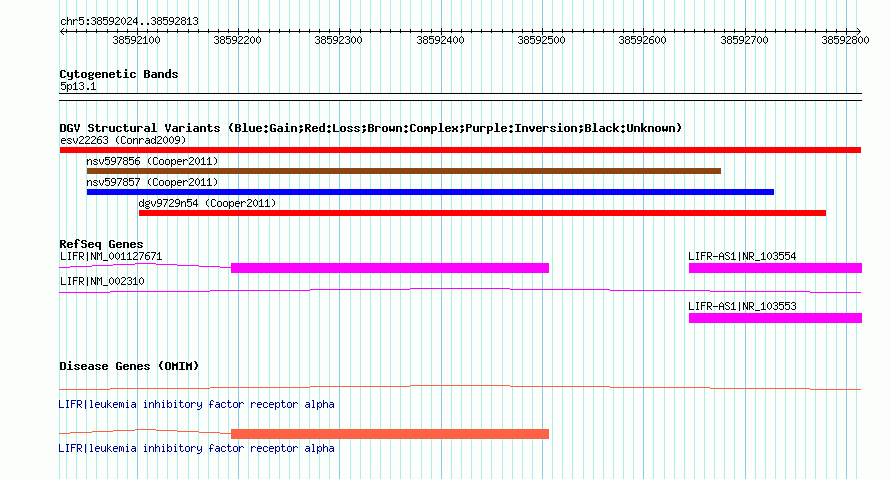
Task: Click ruler position 38592400
Action: coord(440,40)
